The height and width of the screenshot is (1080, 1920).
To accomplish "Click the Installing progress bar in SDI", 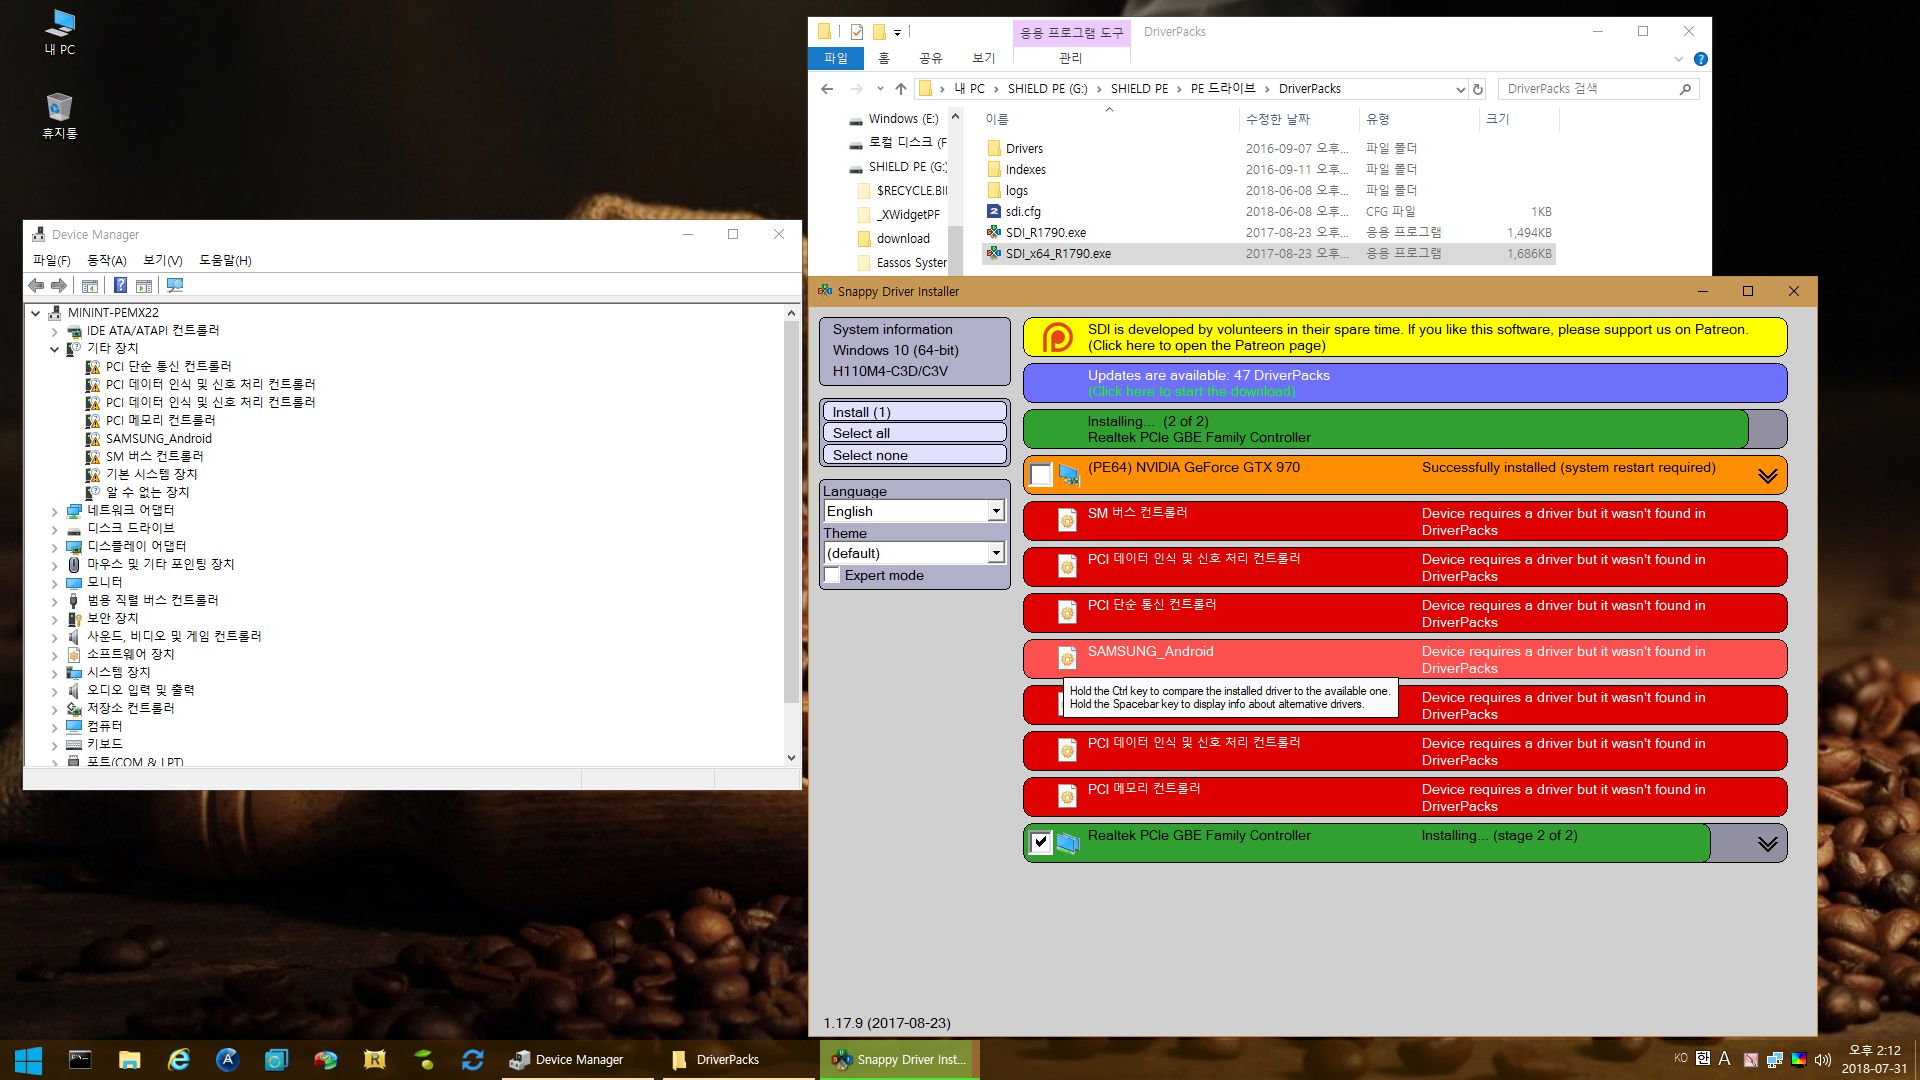I will click(1405, 429).
